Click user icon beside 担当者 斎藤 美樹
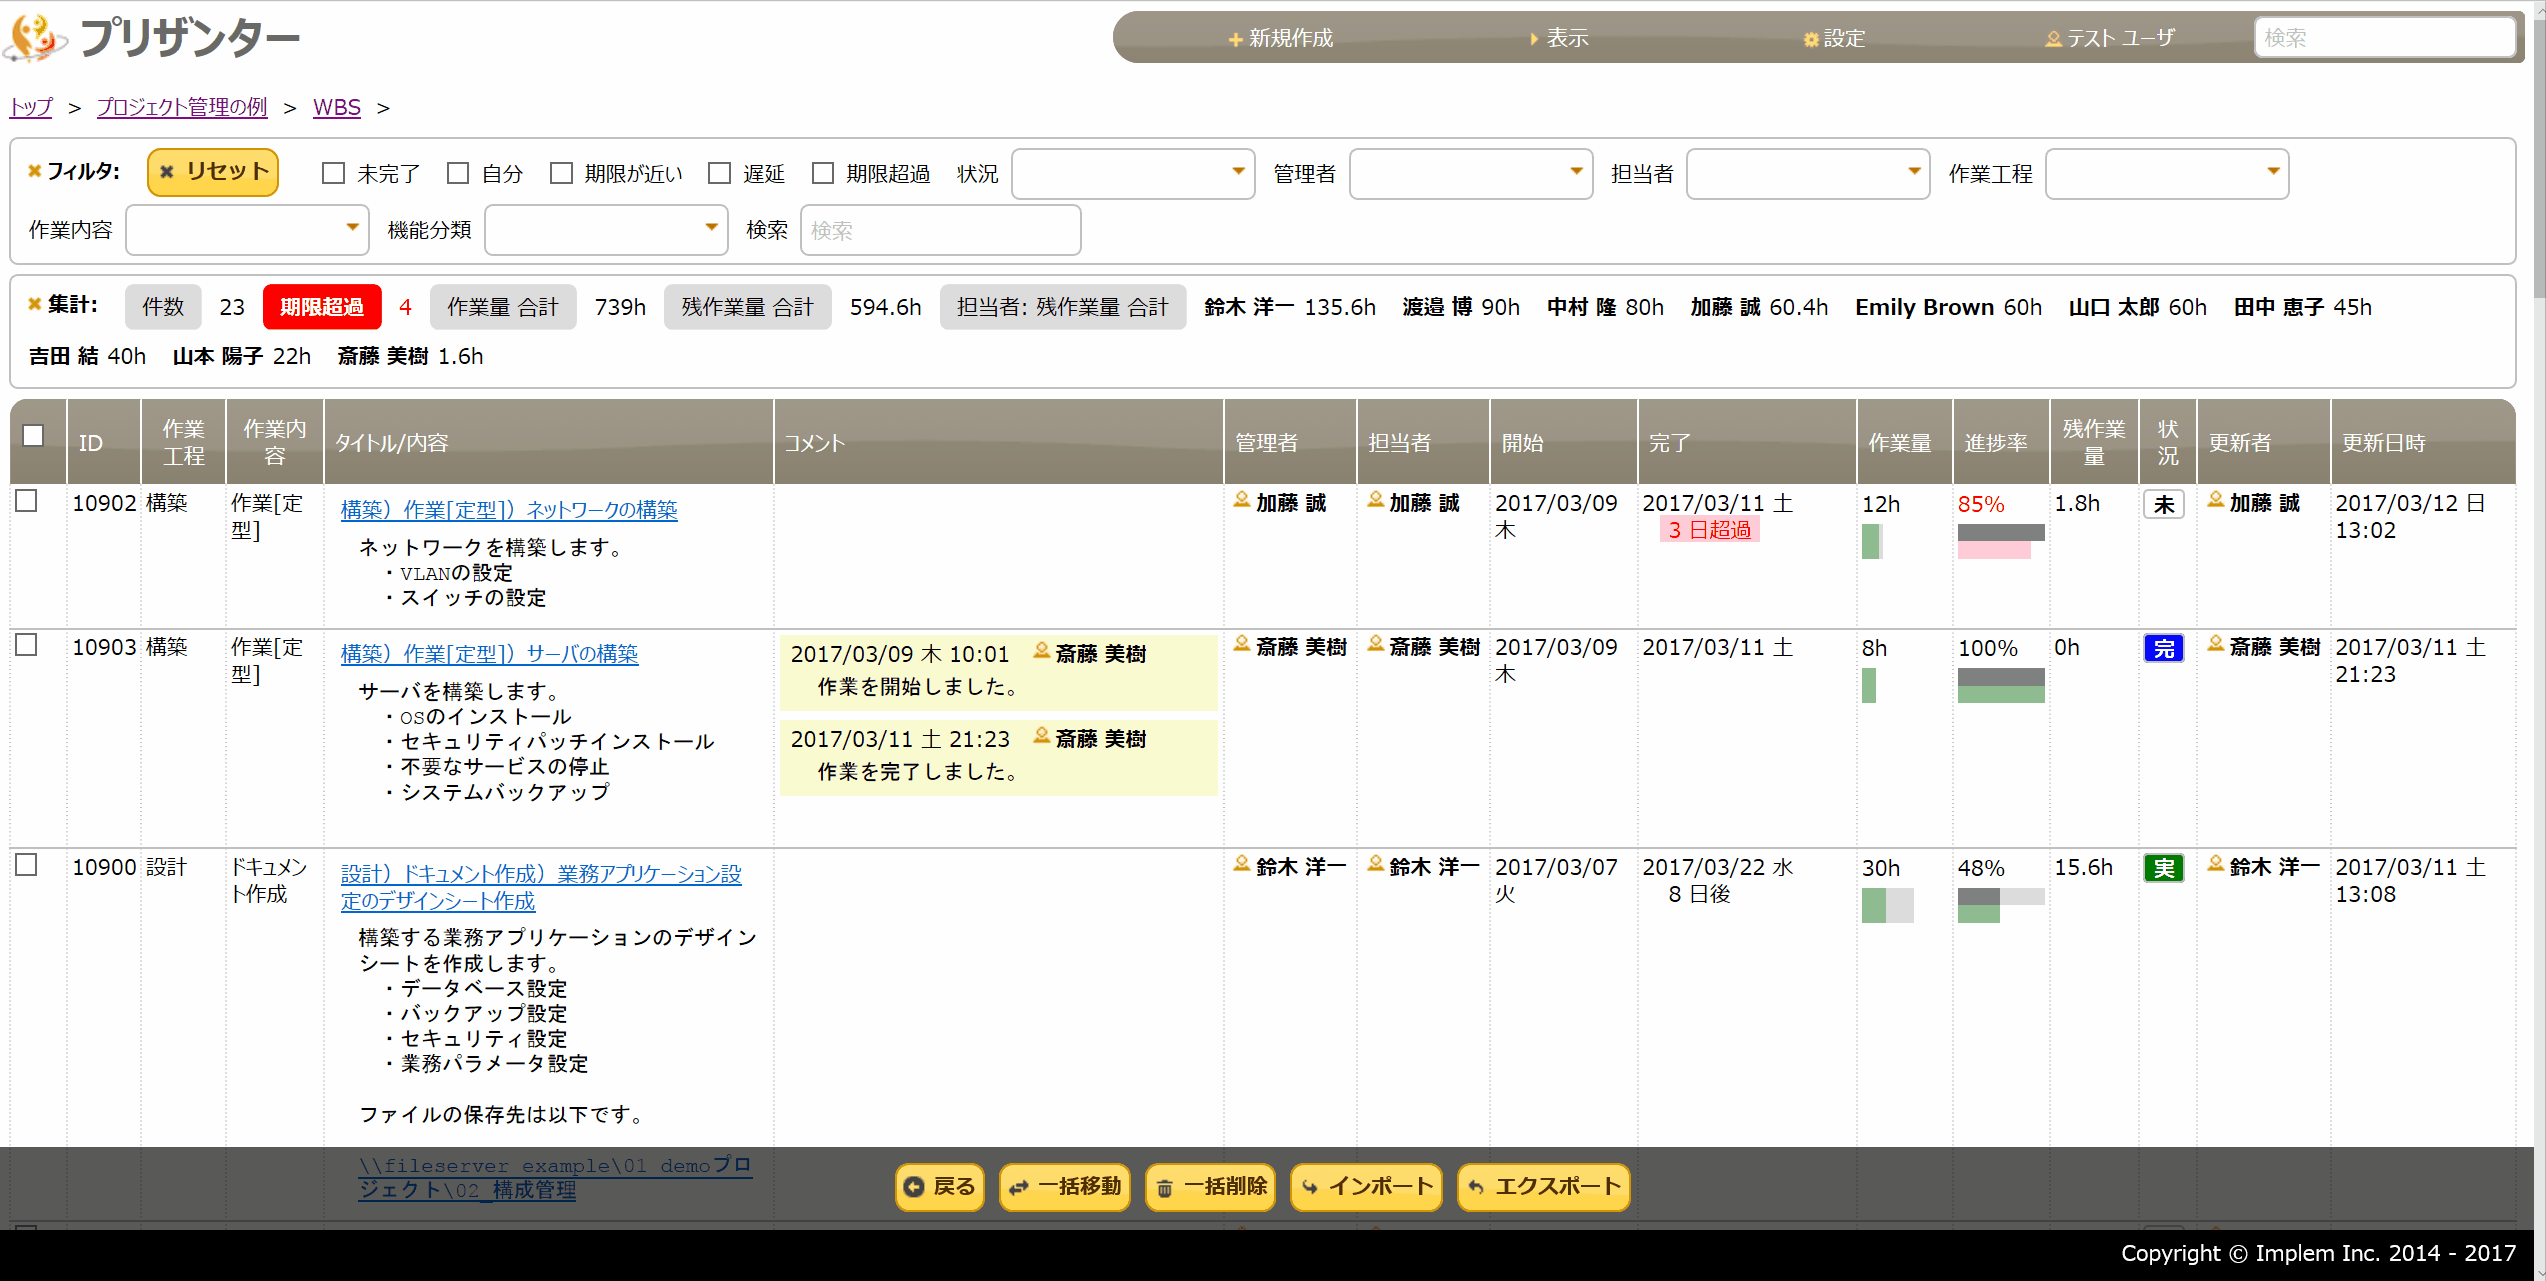This screenshot has width=2546, height=1281. tap(1376, 644)
